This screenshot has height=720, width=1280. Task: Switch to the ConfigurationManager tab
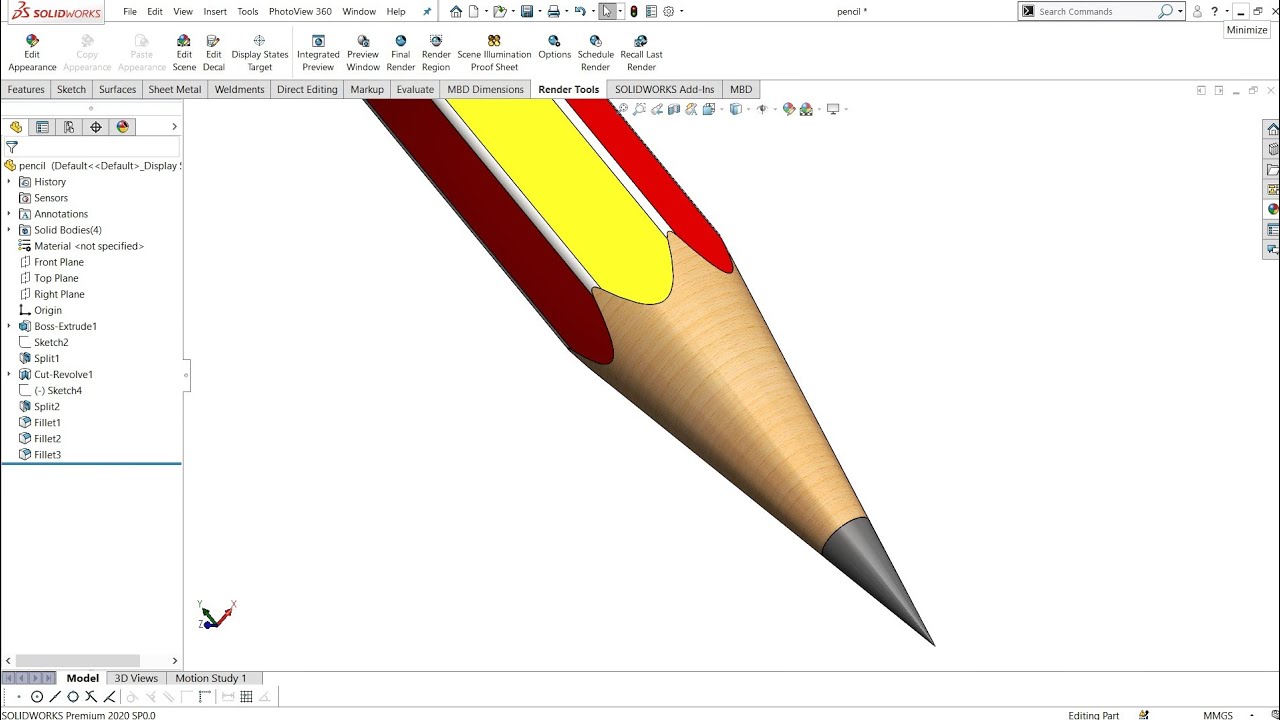[x=69, y=127]
